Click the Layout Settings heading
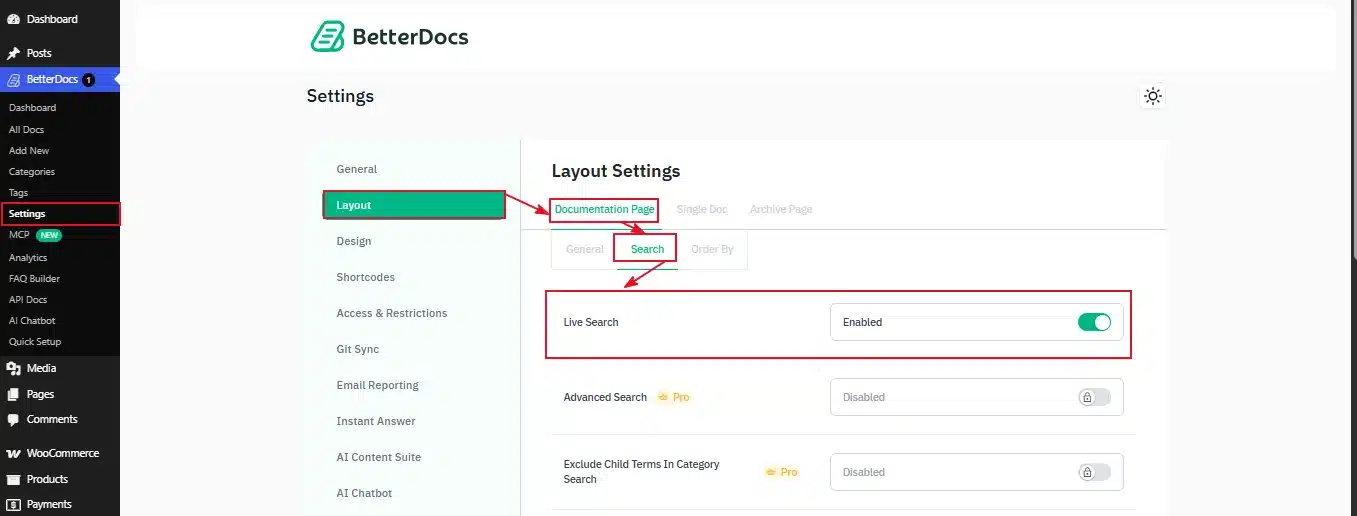 point(616,171)
